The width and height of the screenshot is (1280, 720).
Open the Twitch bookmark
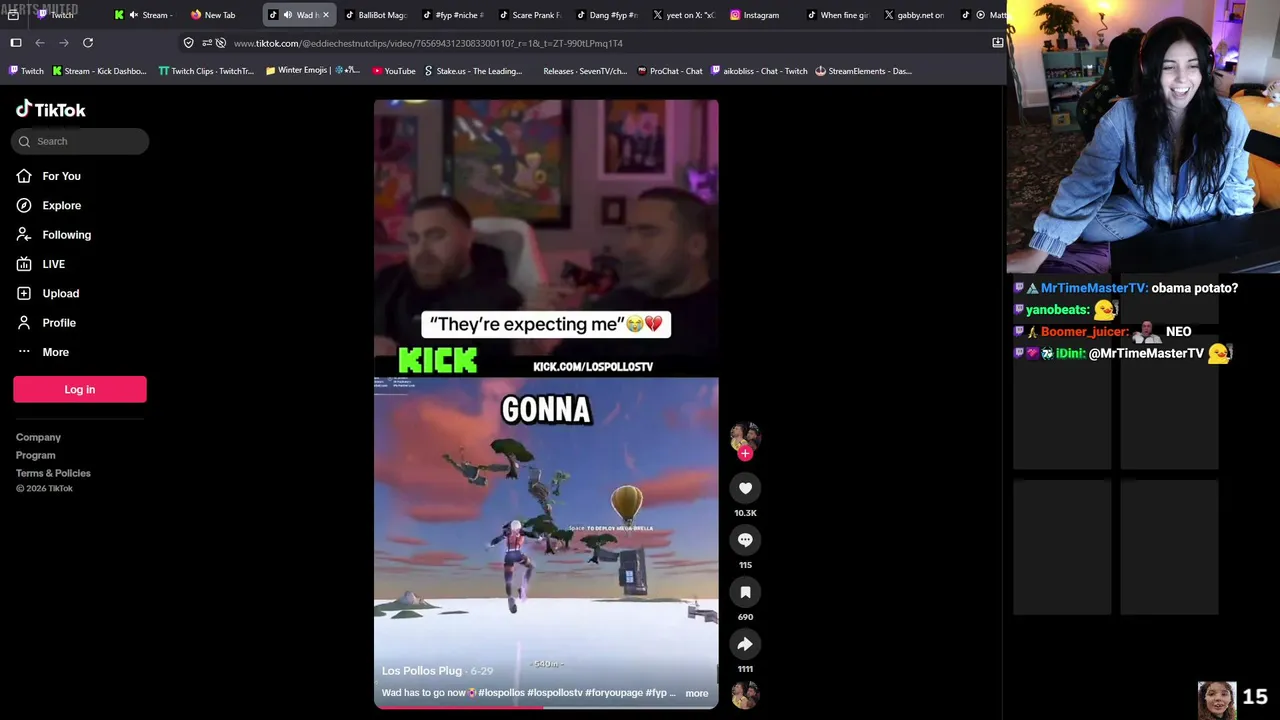pos(26,71)
